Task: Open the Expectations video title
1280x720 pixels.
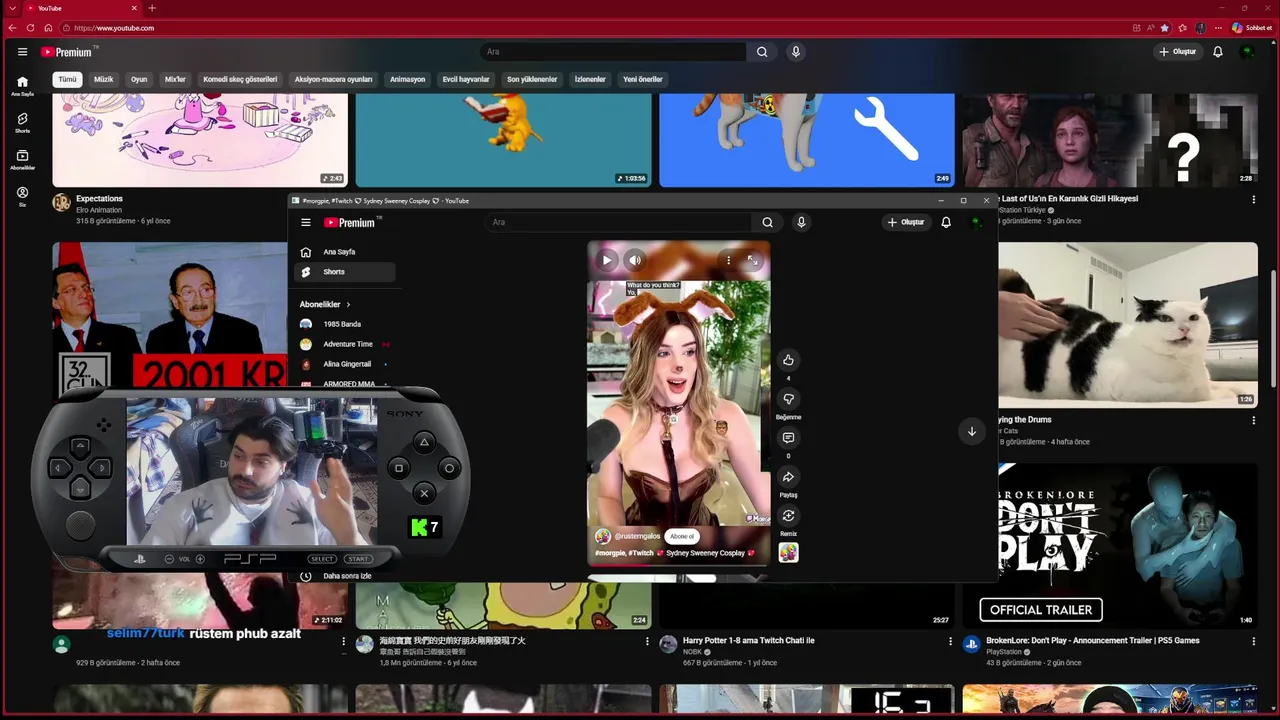Action: coord(99,199)
